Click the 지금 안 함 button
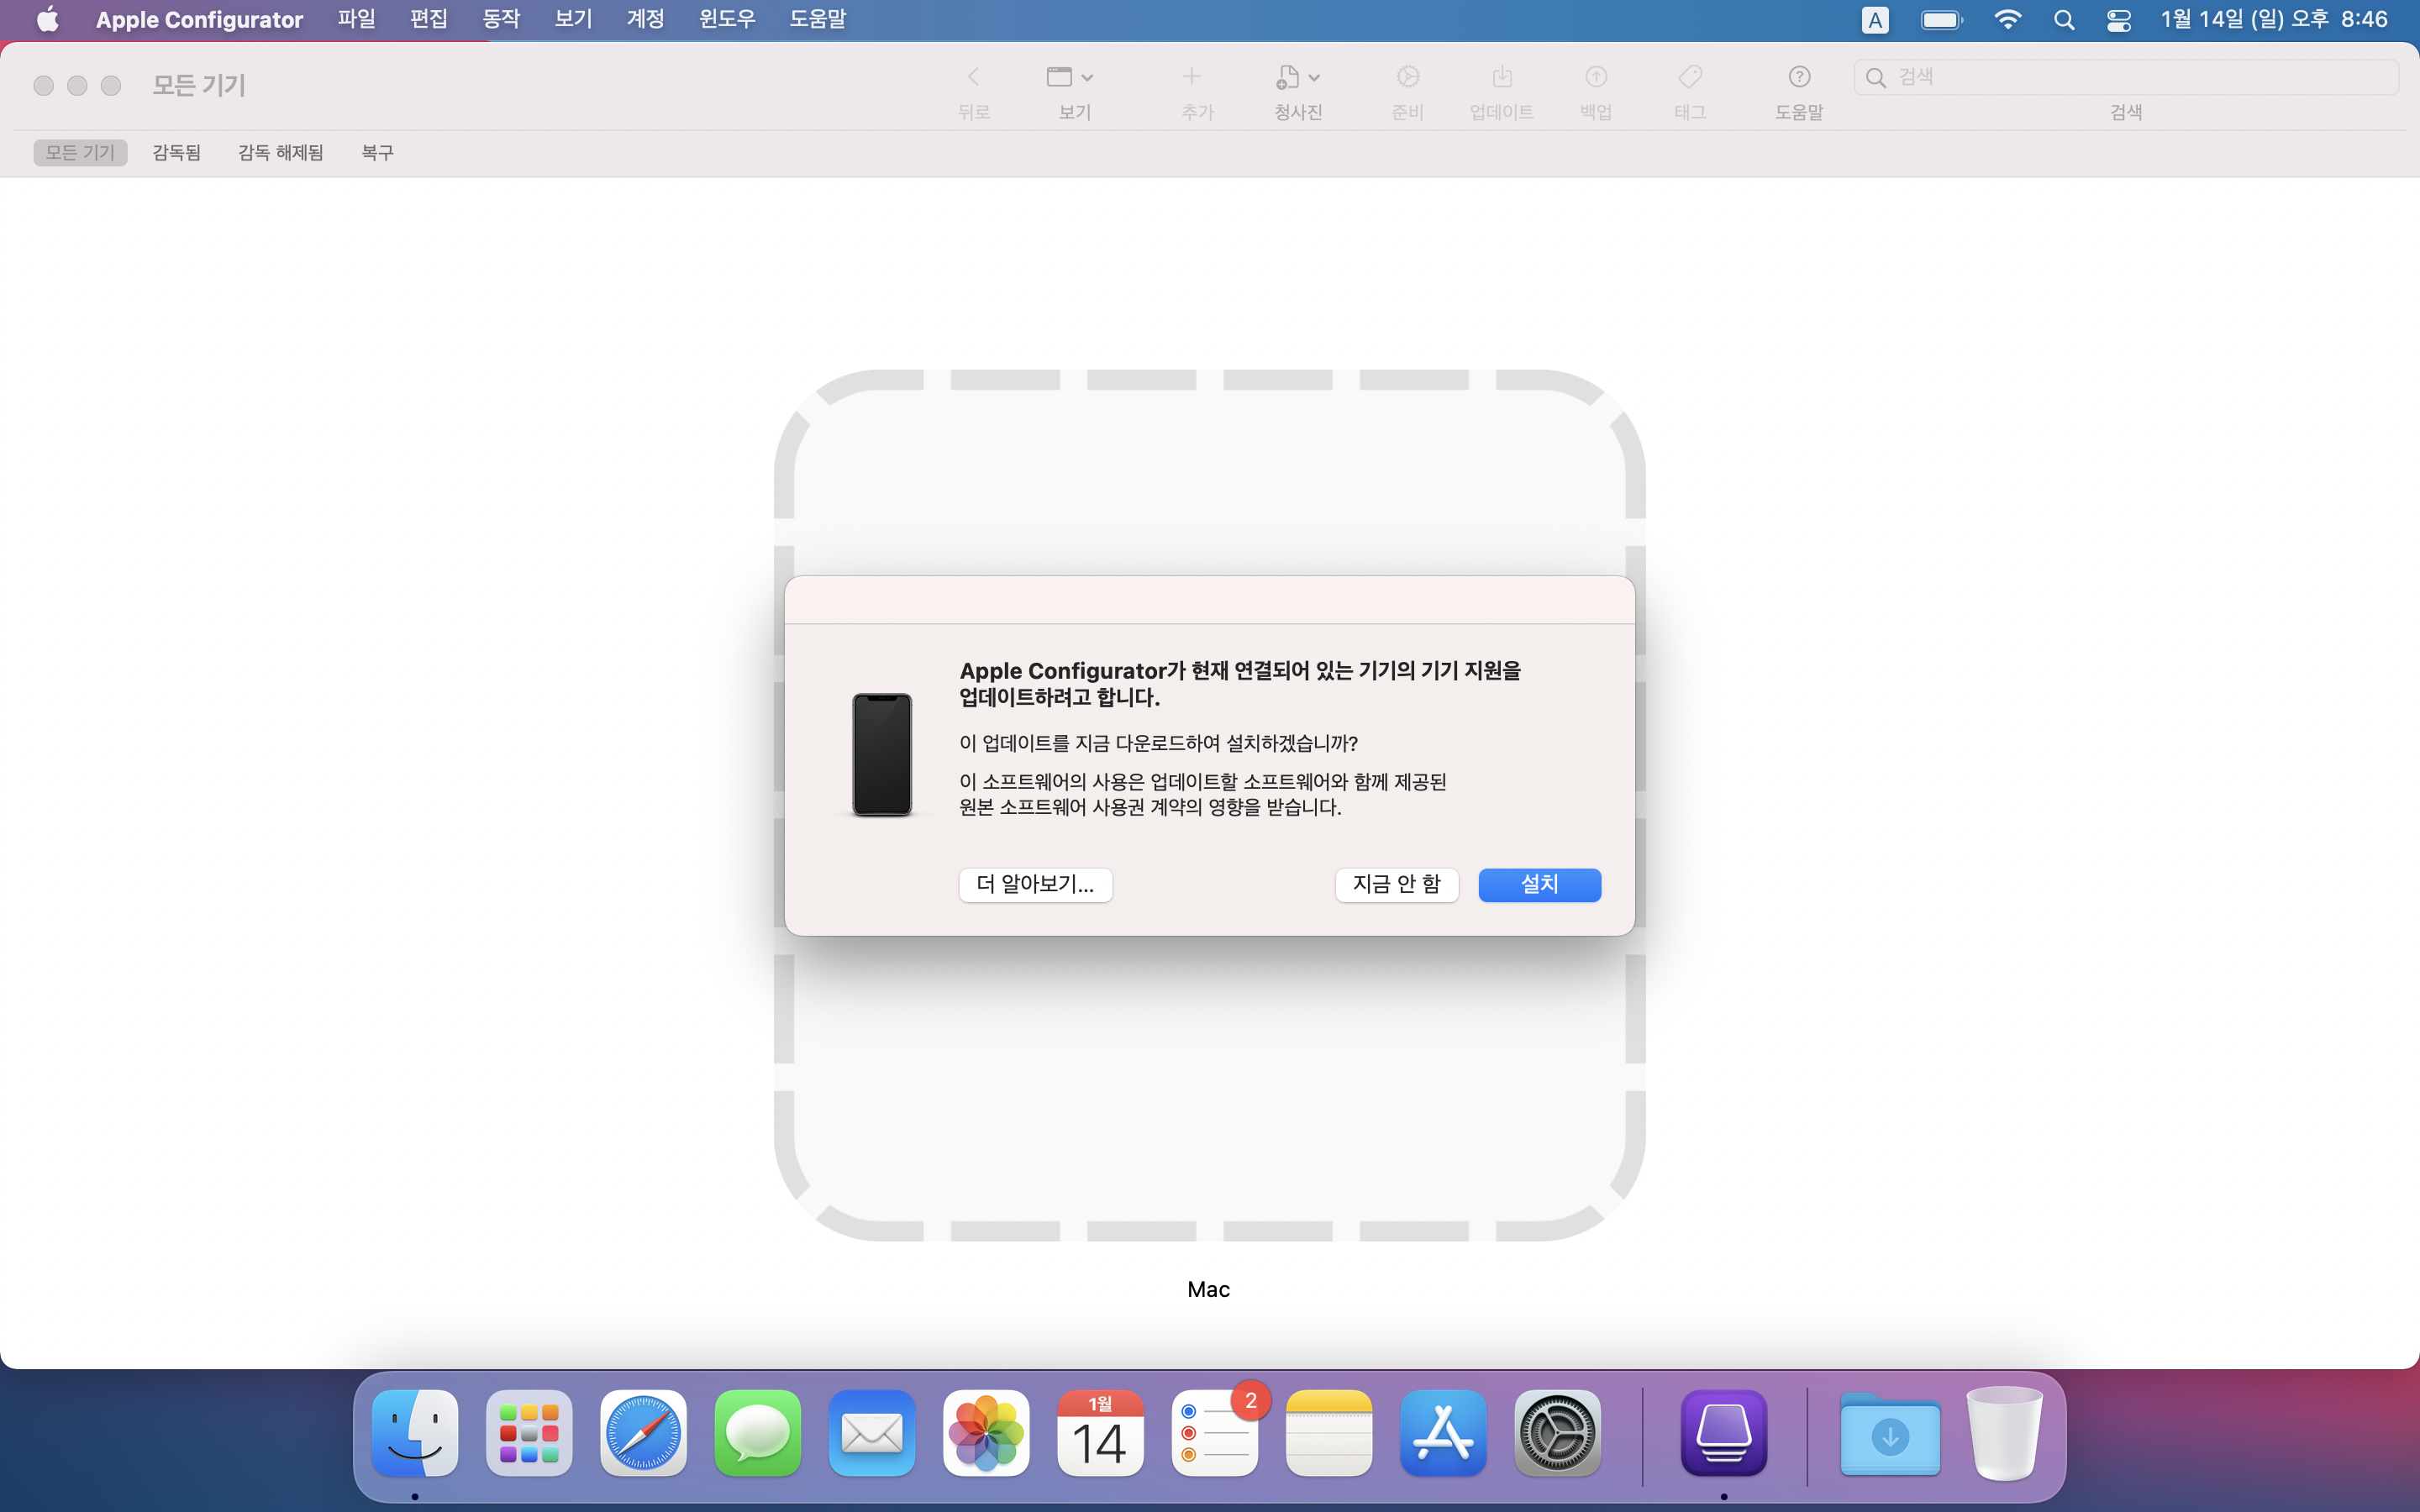This screenshot has width=2420, height=1512. click(x=1396, y=884)
